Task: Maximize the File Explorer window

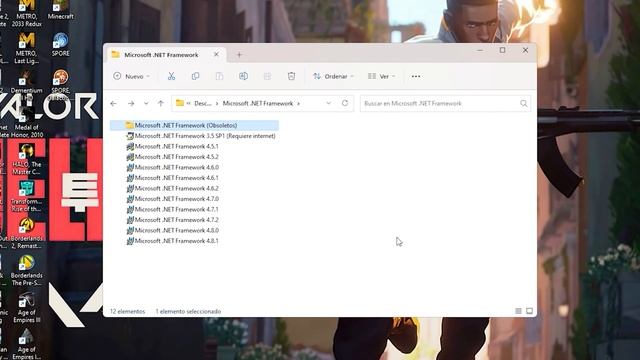Action: pos(502,50)
